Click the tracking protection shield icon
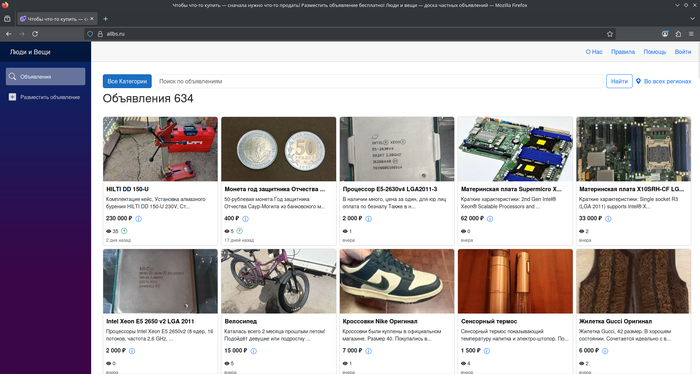700x374 pixels. point(90,34)
